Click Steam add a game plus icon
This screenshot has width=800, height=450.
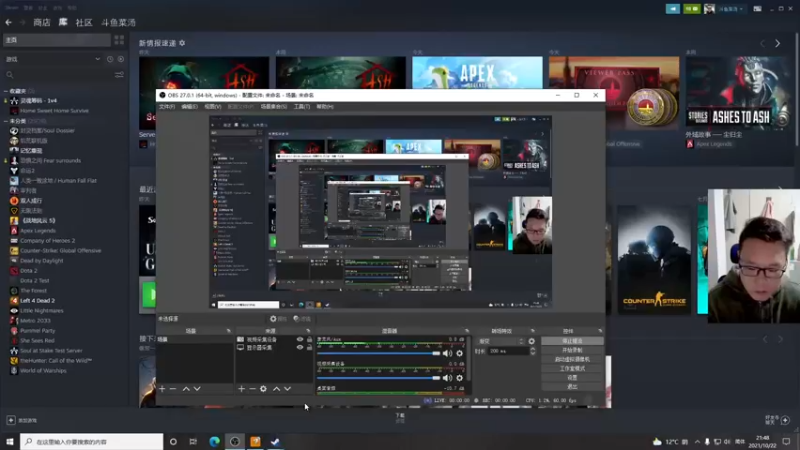[x=11, y=420]
